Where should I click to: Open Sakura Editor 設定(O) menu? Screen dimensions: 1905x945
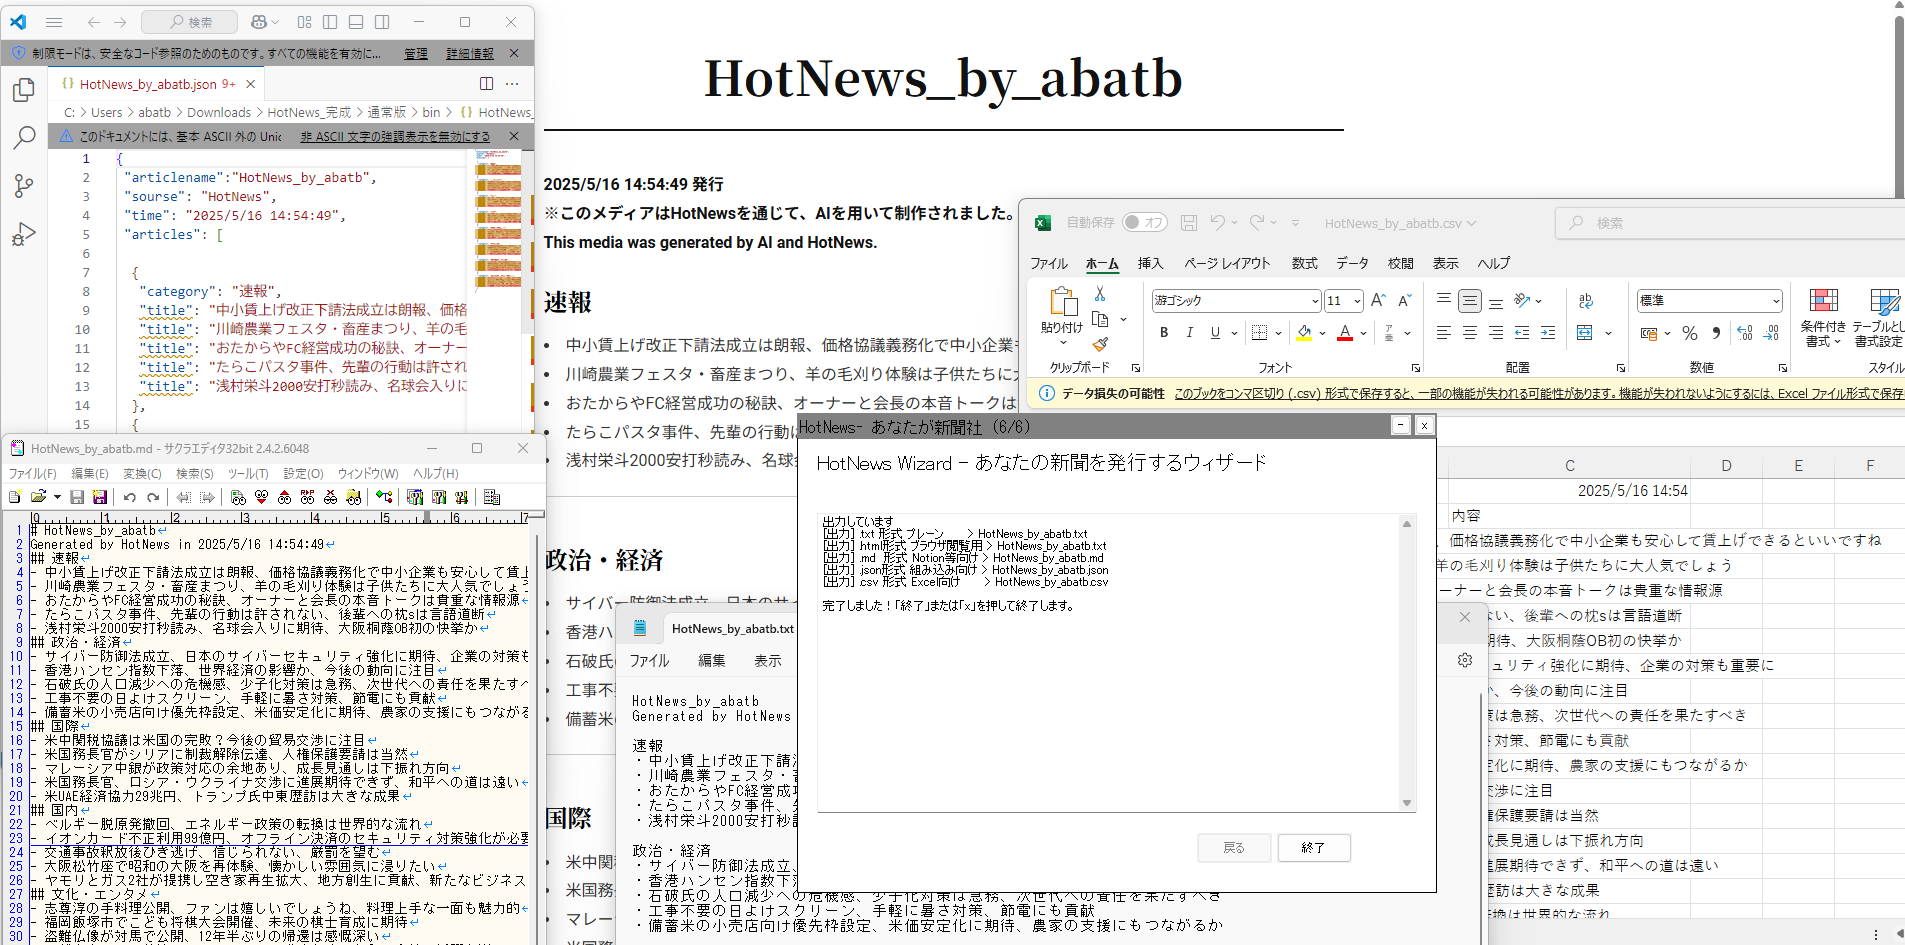point(303,473)
